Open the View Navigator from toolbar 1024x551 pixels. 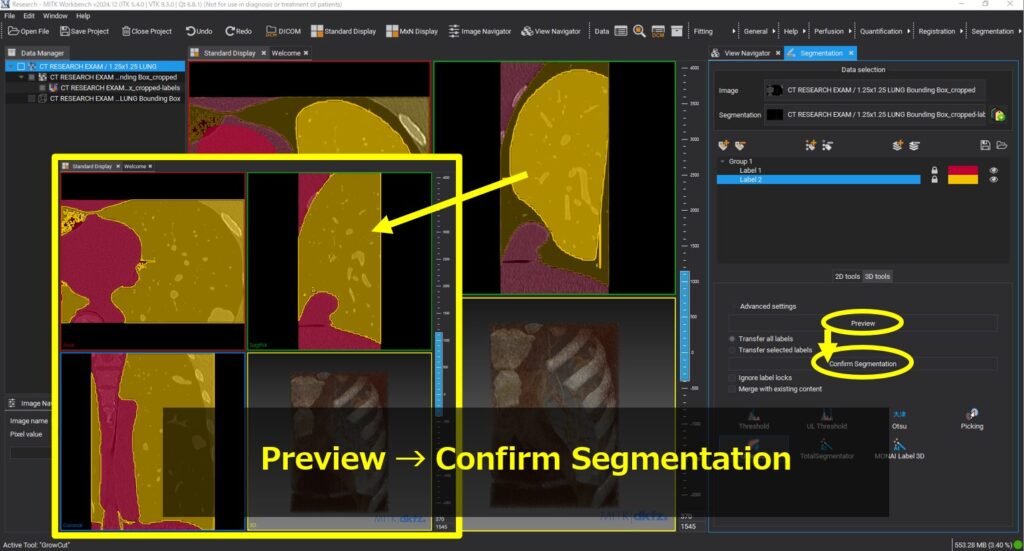551,31
